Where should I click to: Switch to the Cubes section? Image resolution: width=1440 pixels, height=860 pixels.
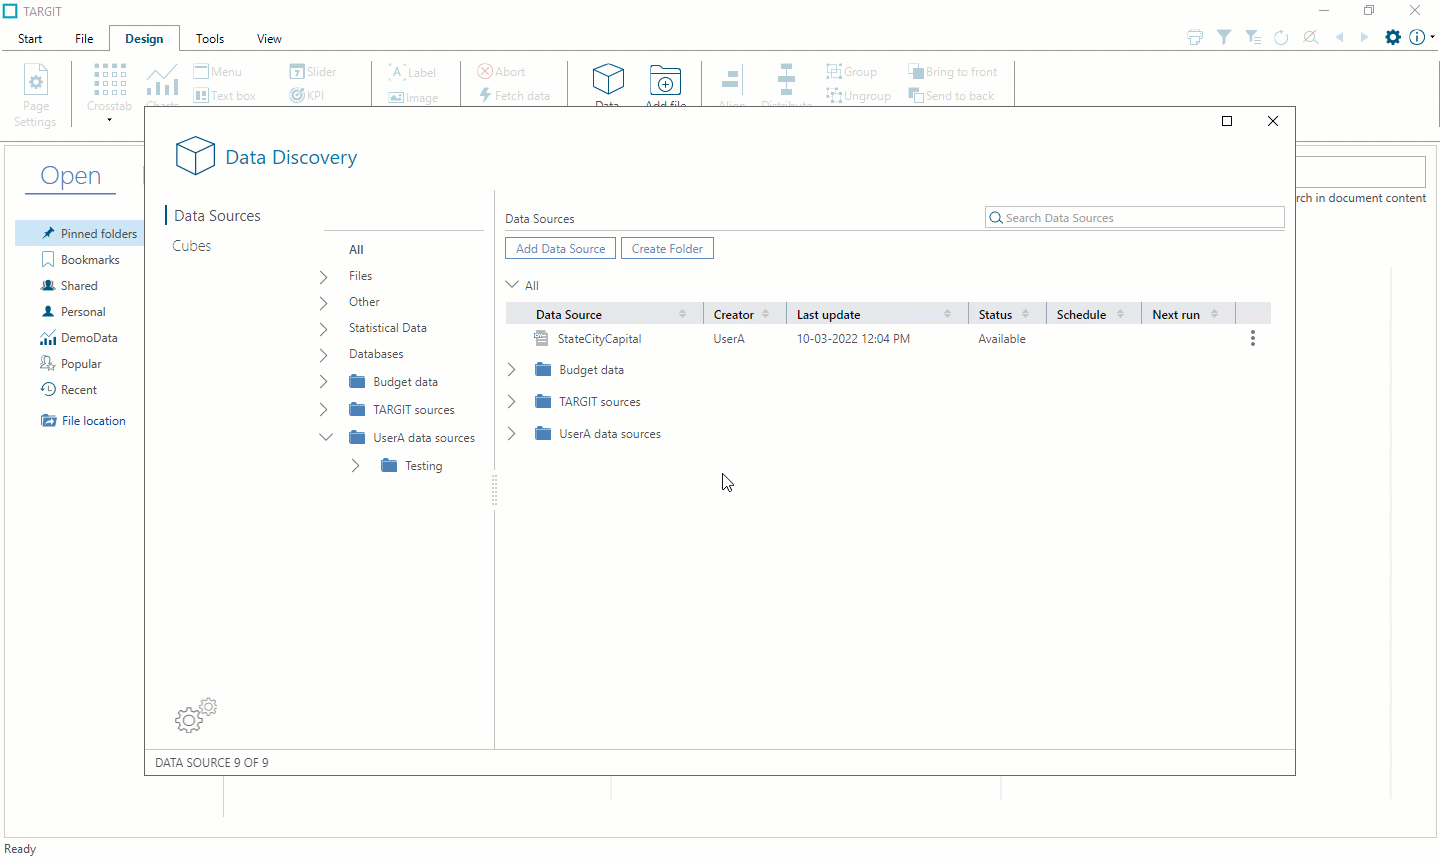tap(191, 245)
